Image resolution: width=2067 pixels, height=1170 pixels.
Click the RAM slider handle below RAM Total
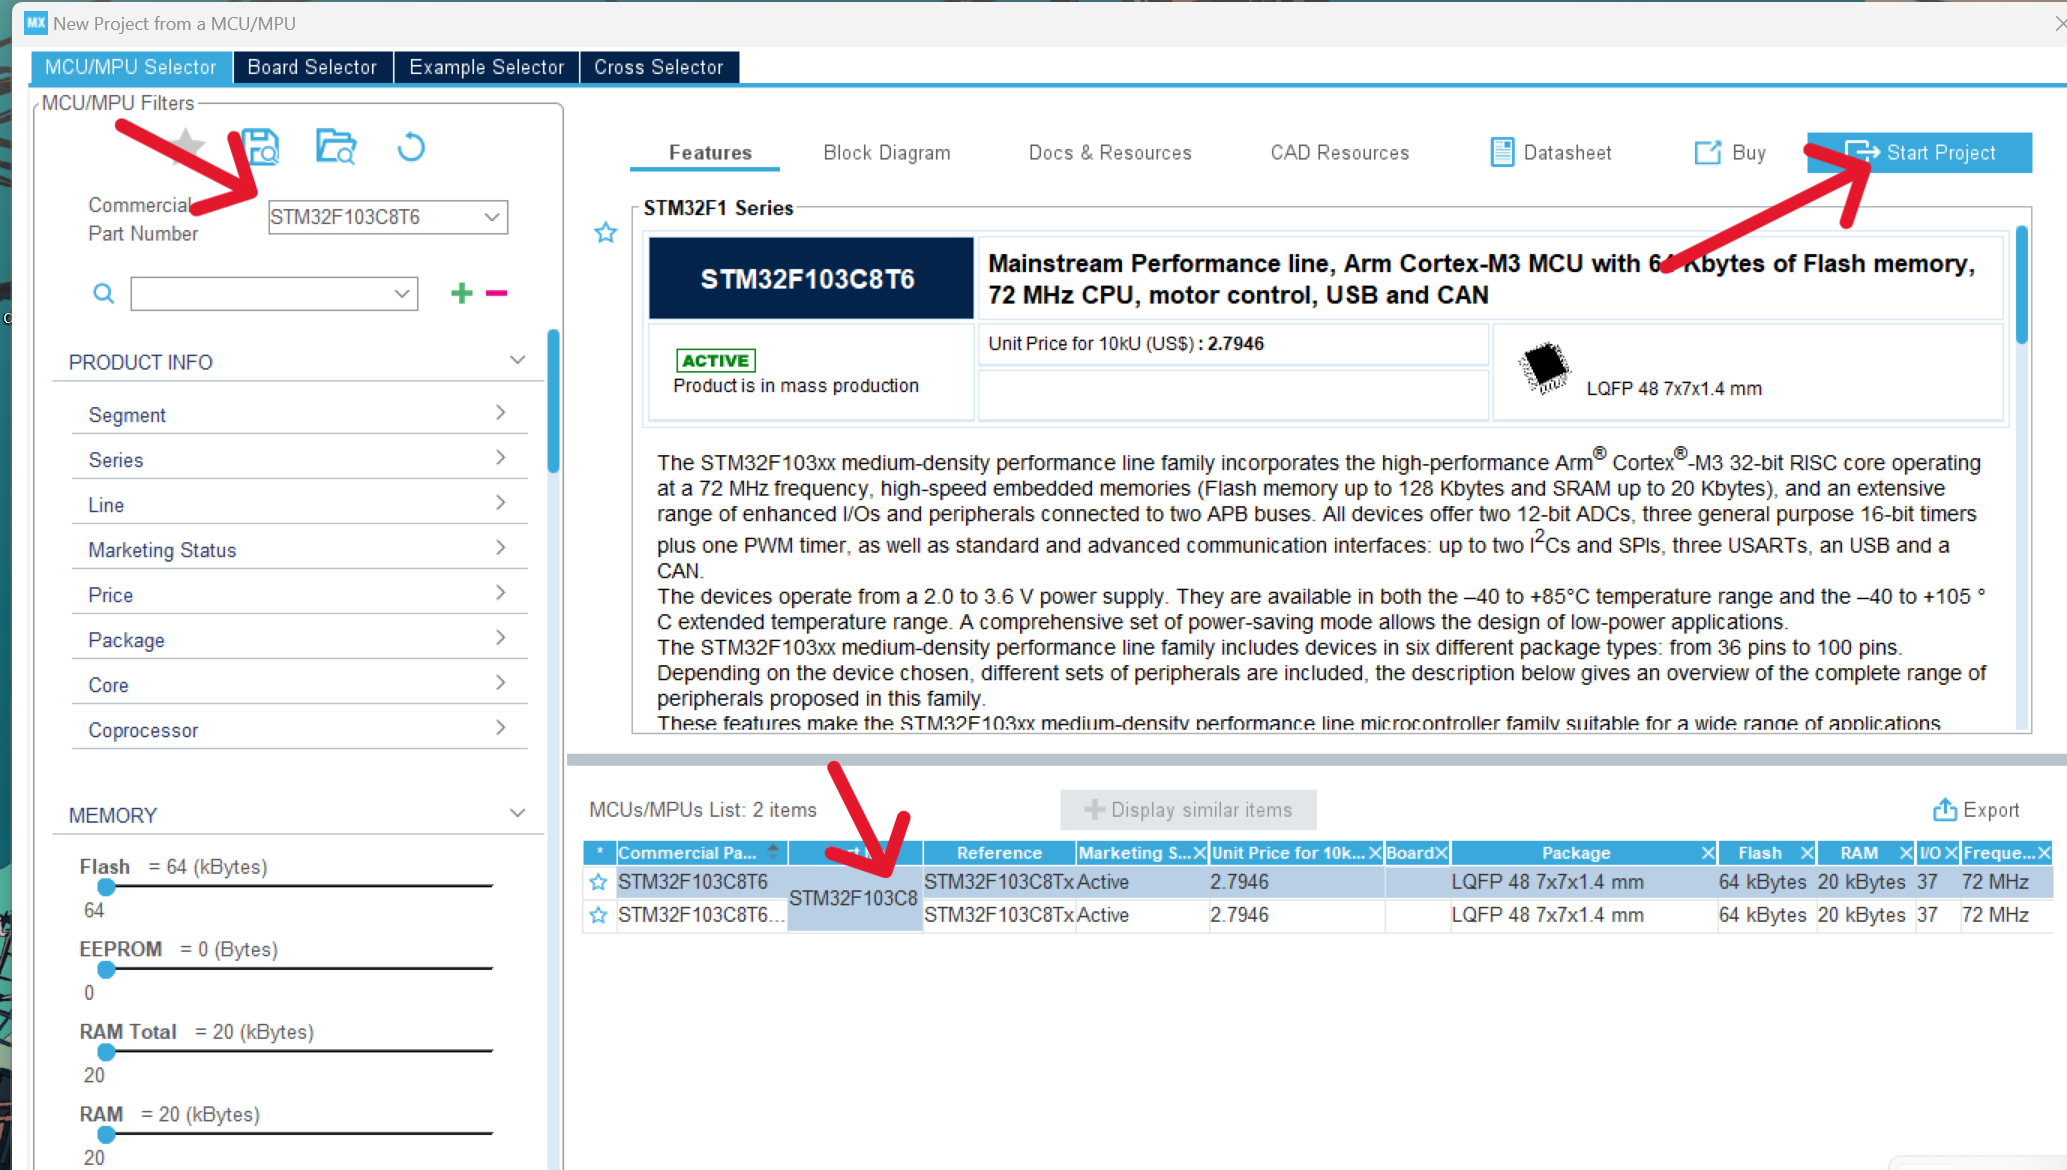pyautogui.click(x=106, y=1134)
